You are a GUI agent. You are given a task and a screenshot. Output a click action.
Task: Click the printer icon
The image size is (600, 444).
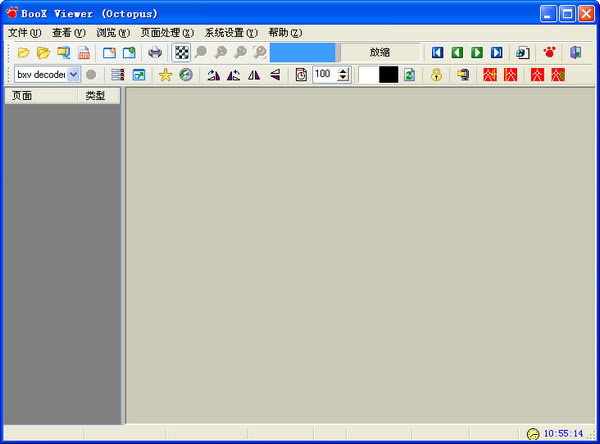point(155,52)
